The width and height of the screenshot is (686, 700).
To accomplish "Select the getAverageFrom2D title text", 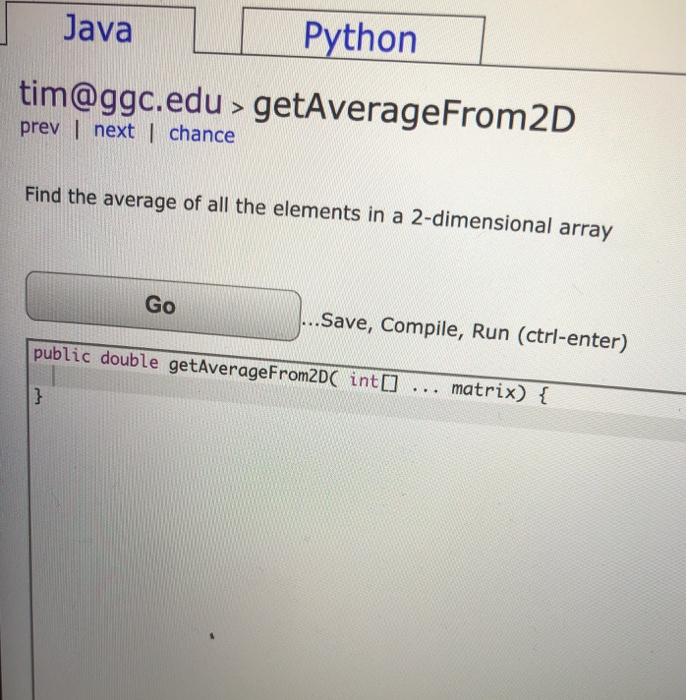I will (414, 113).
